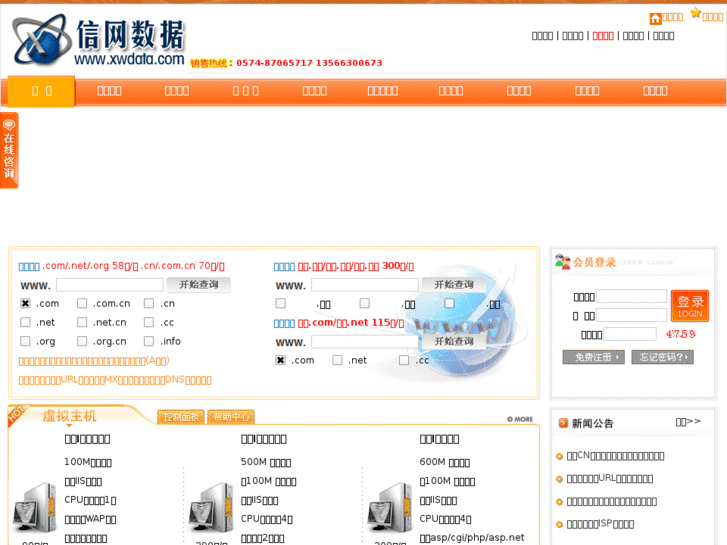Click the WAP feature line of first plan

90,519
